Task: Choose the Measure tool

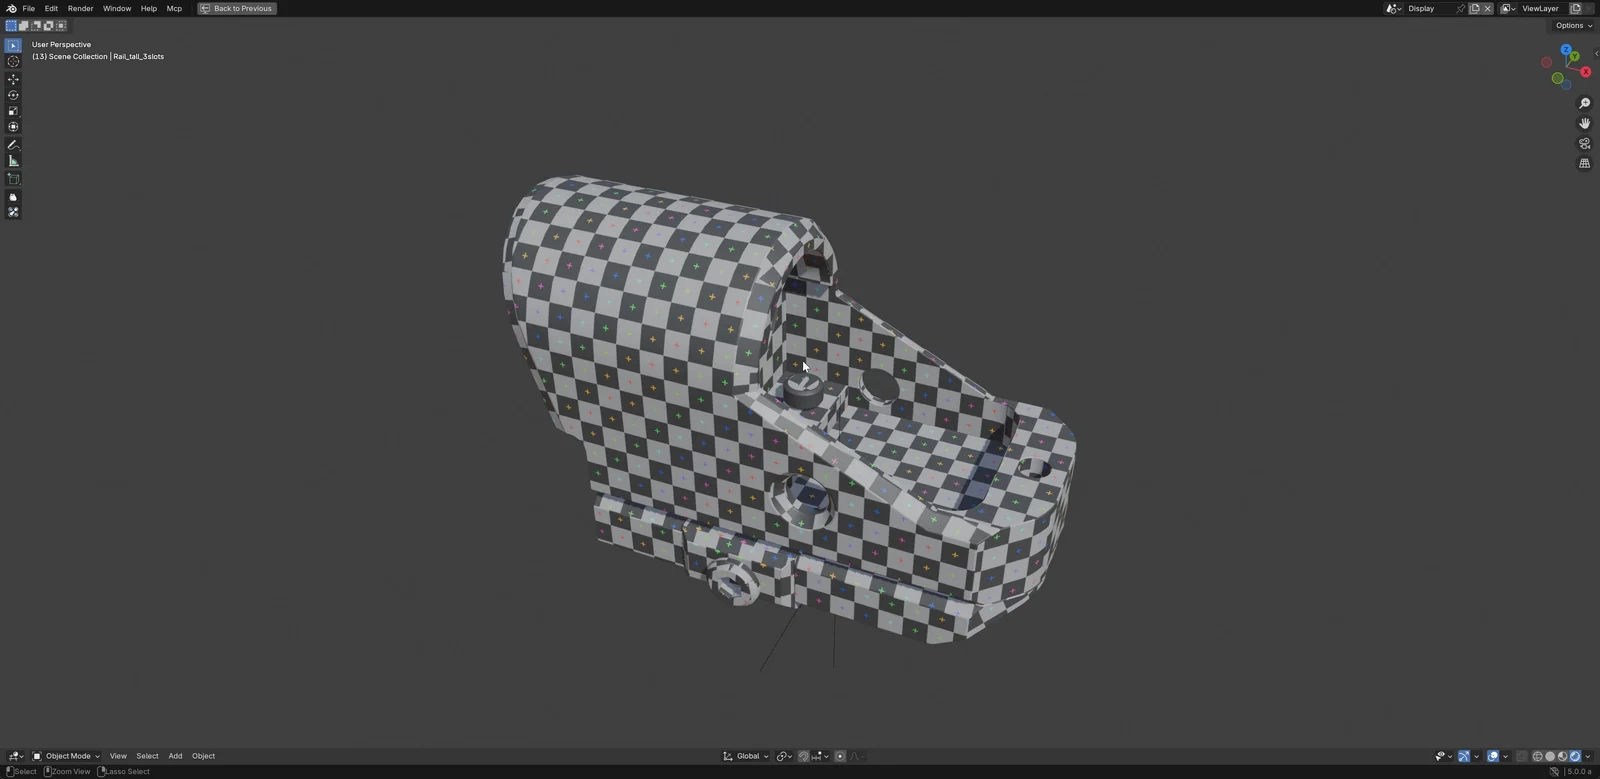Action: point(13,161)
